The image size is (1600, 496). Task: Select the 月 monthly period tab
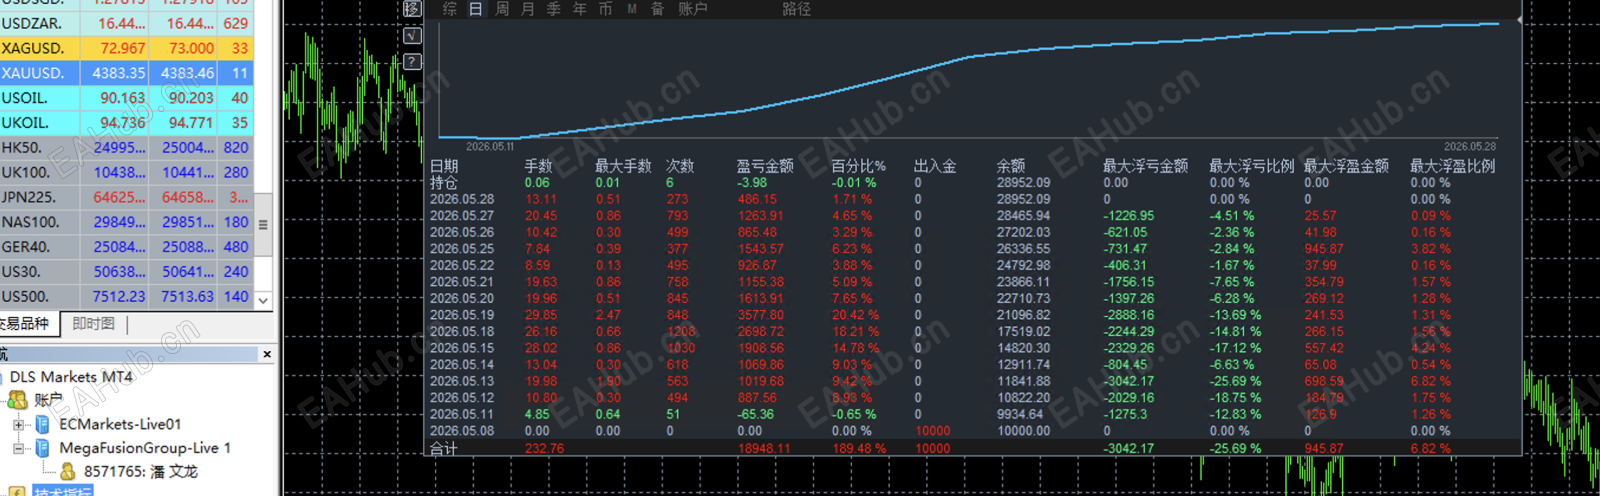(528, 9)
